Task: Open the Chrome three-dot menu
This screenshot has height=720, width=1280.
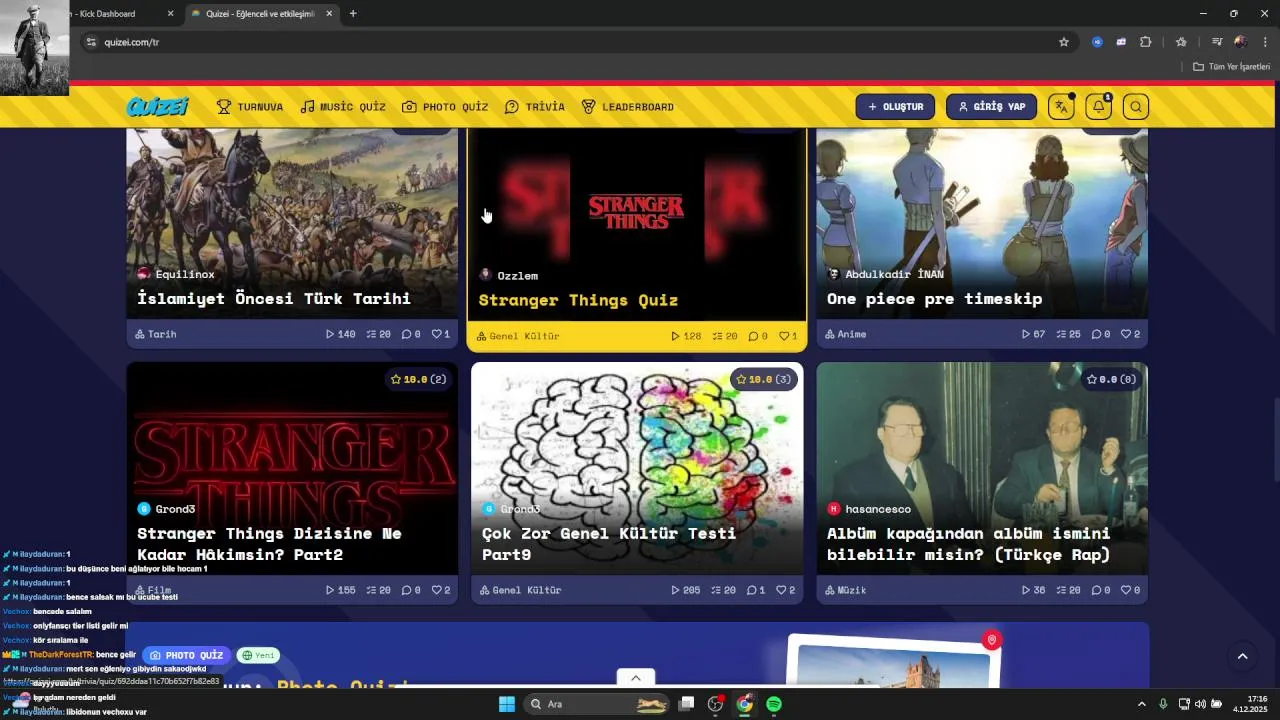Action: pos(1265,42)
